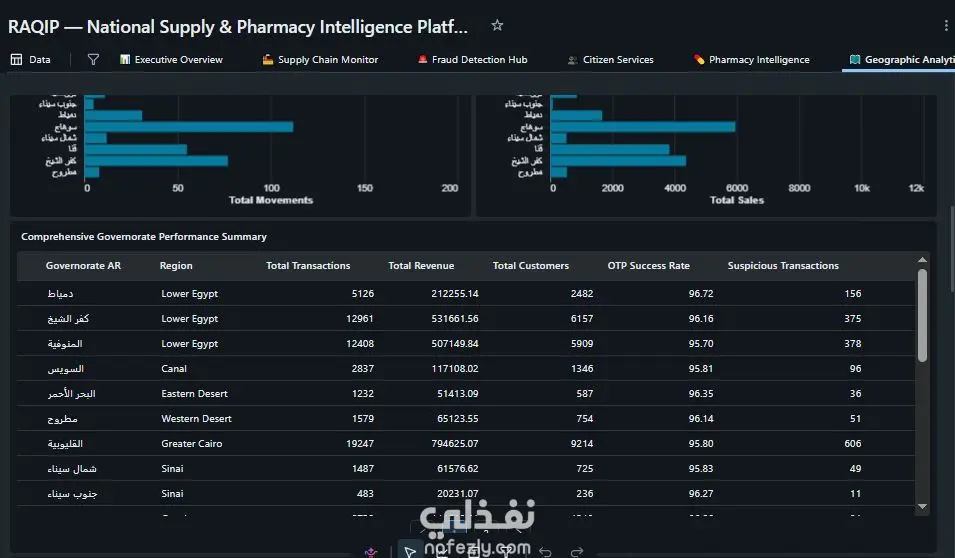
Task: Sort table by OTP Success Rate header
Action: 648,266
